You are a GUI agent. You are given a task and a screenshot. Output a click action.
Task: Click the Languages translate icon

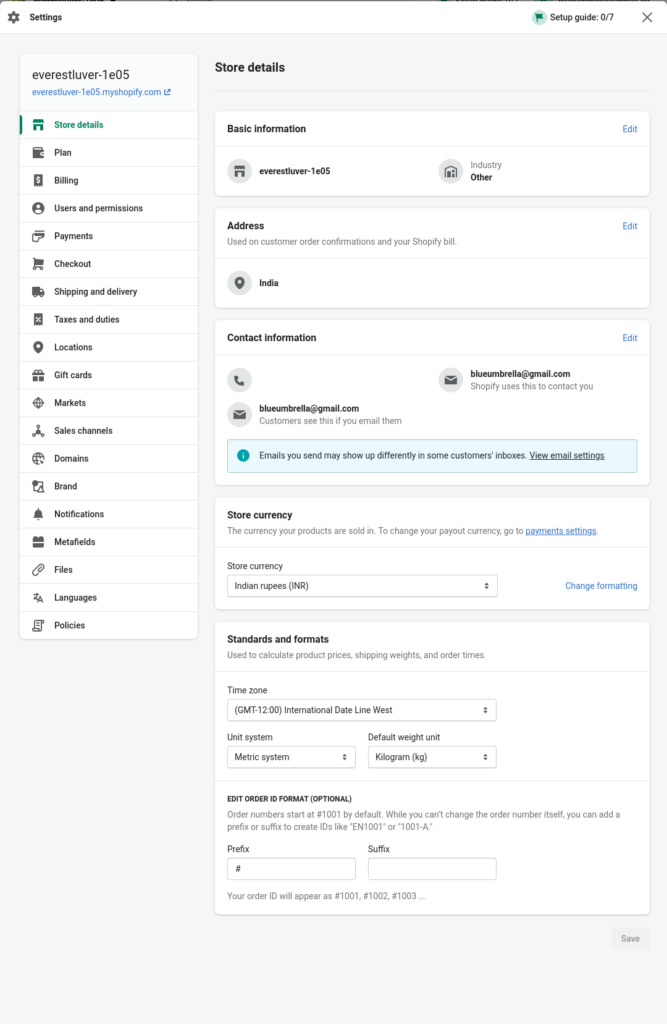[x=39, y=598]
